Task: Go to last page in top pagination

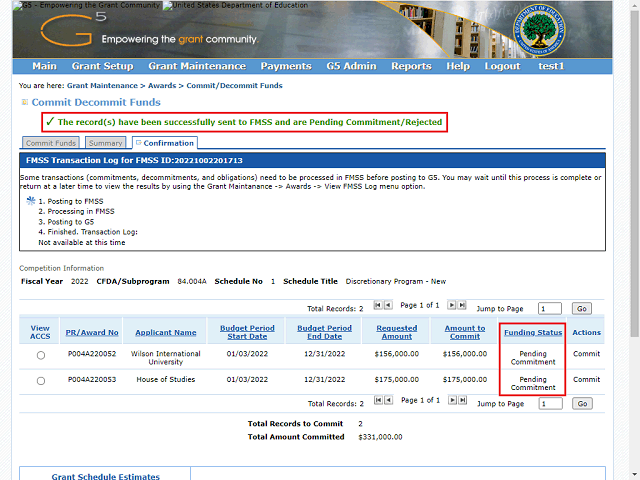Action: coord(461,305)
